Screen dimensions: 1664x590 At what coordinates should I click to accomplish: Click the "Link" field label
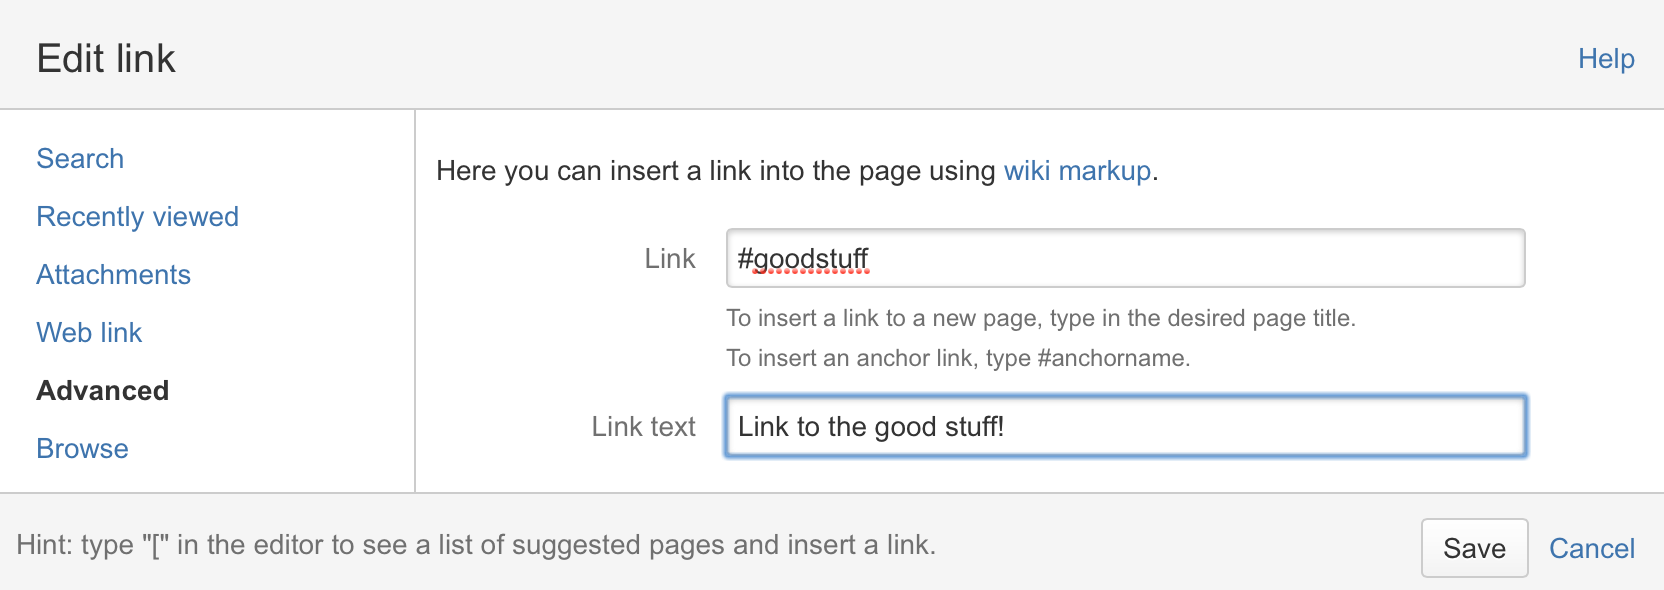click(x=670, y=259)
